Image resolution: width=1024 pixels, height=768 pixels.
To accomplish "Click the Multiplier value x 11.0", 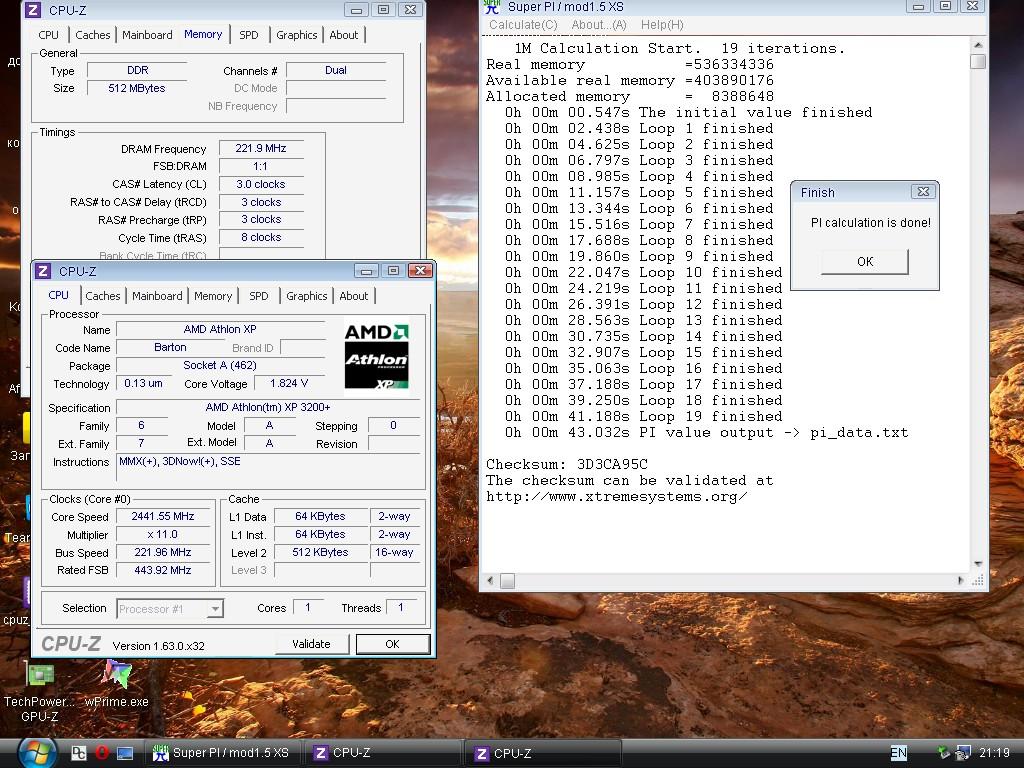I will pos(163,534).
